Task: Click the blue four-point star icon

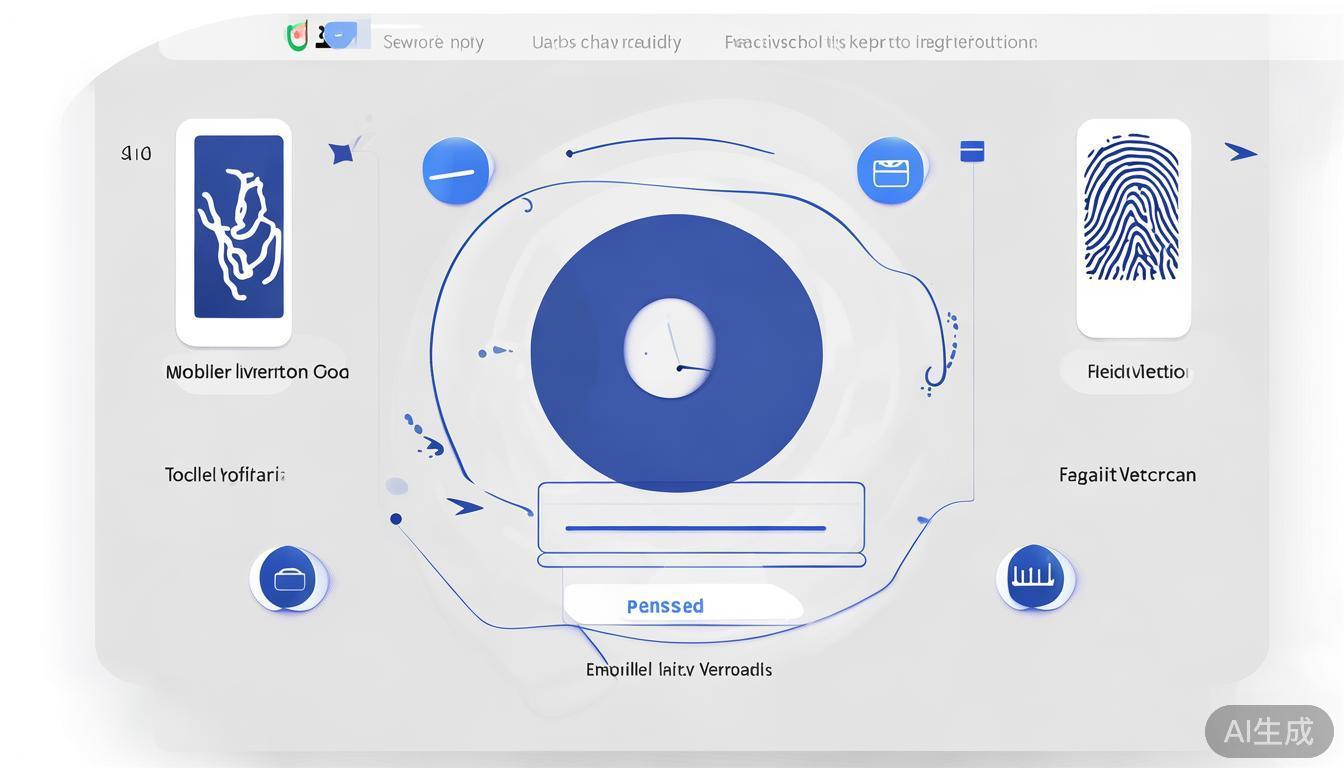Action: pos(341,153)
